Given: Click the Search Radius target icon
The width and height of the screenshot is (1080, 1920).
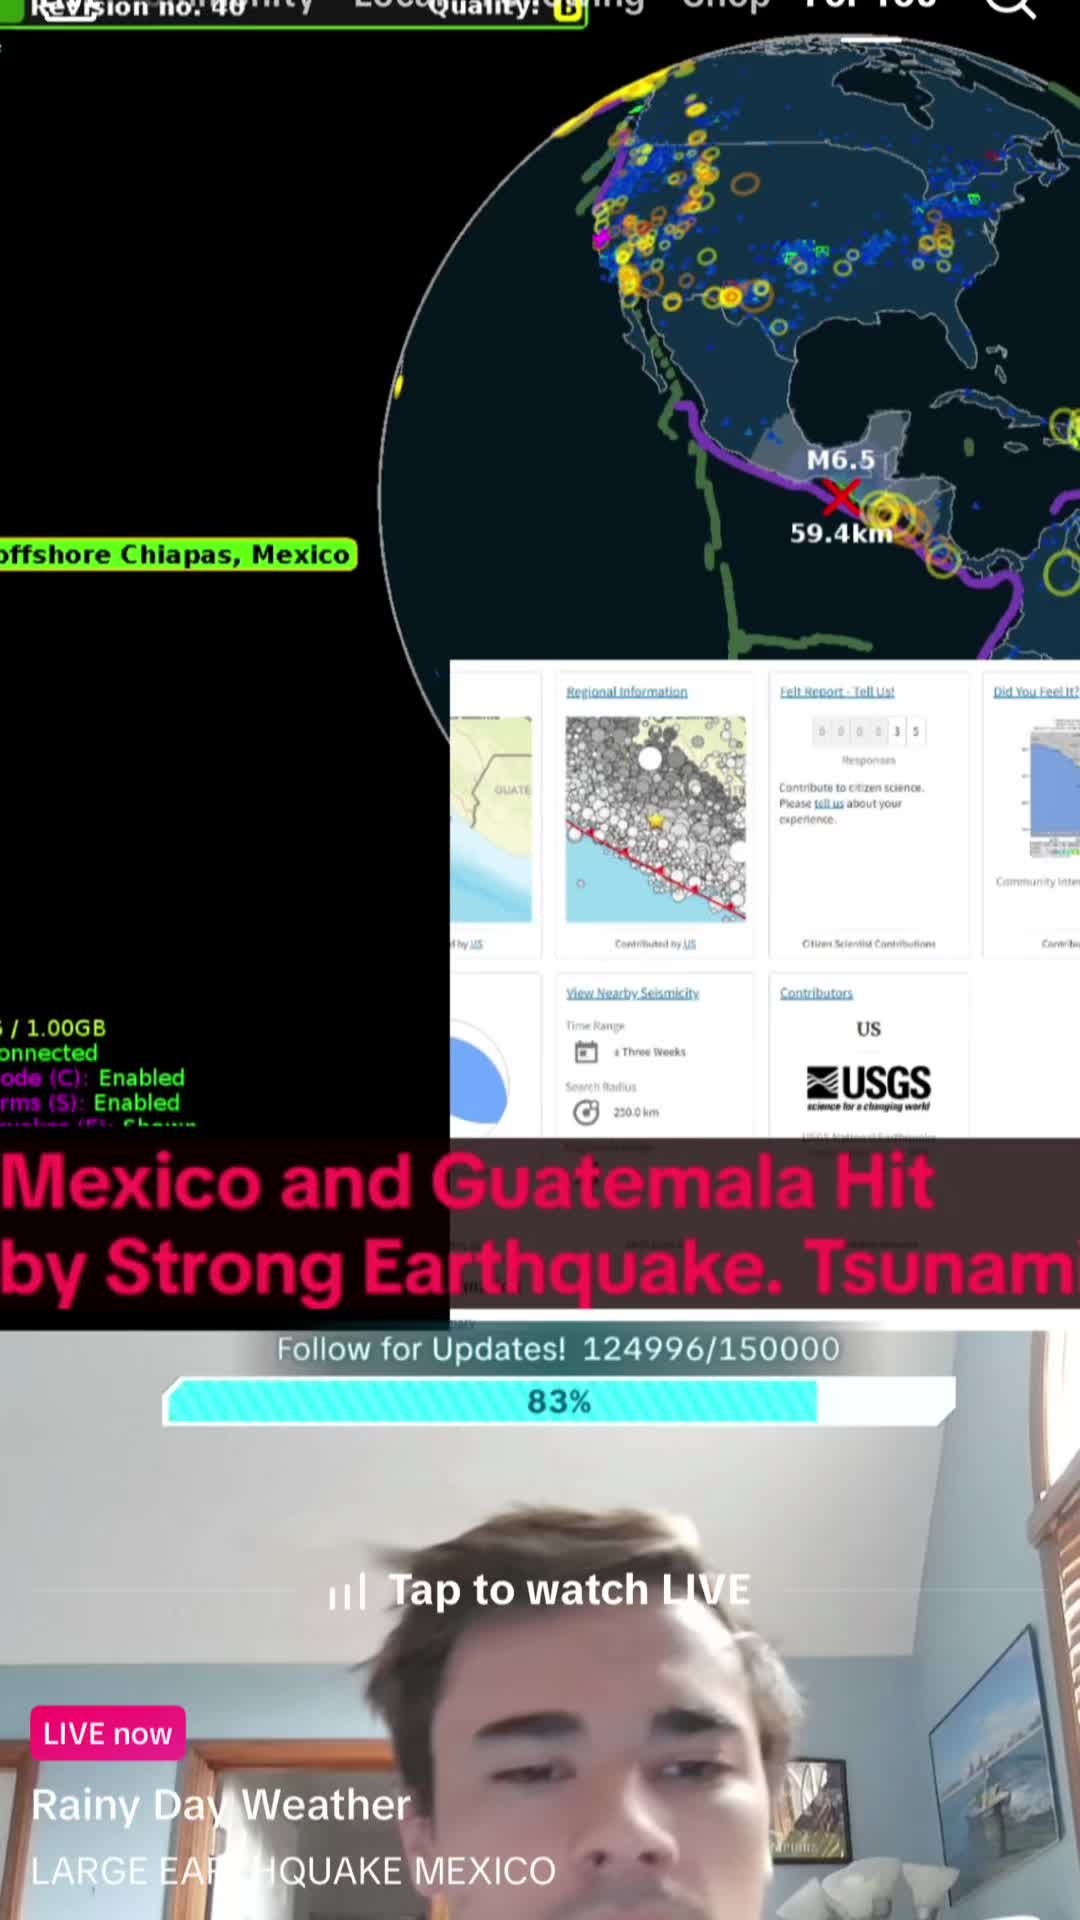Looking at the screenshot, I should click(586, 1112).
